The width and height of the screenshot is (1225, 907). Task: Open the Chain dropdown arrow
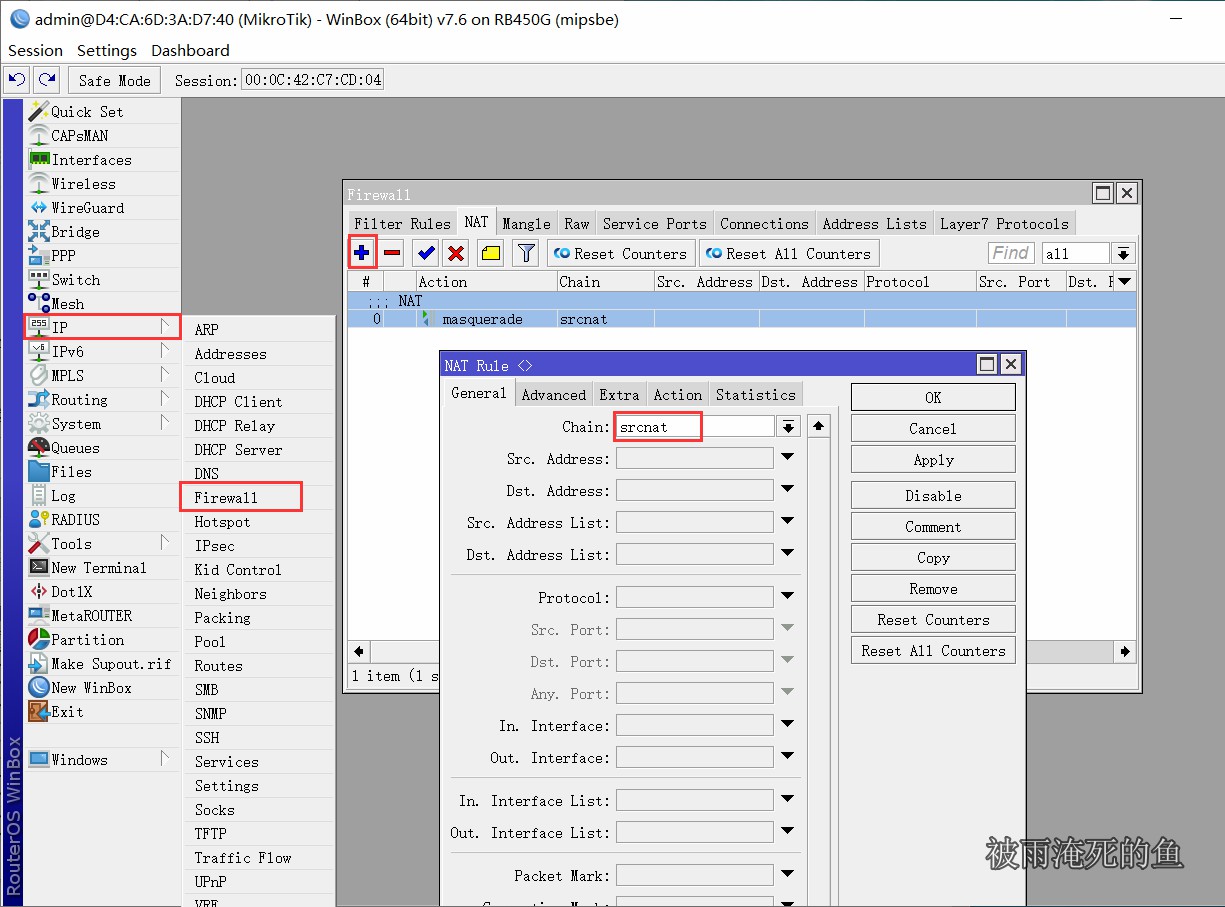(789, 427)
